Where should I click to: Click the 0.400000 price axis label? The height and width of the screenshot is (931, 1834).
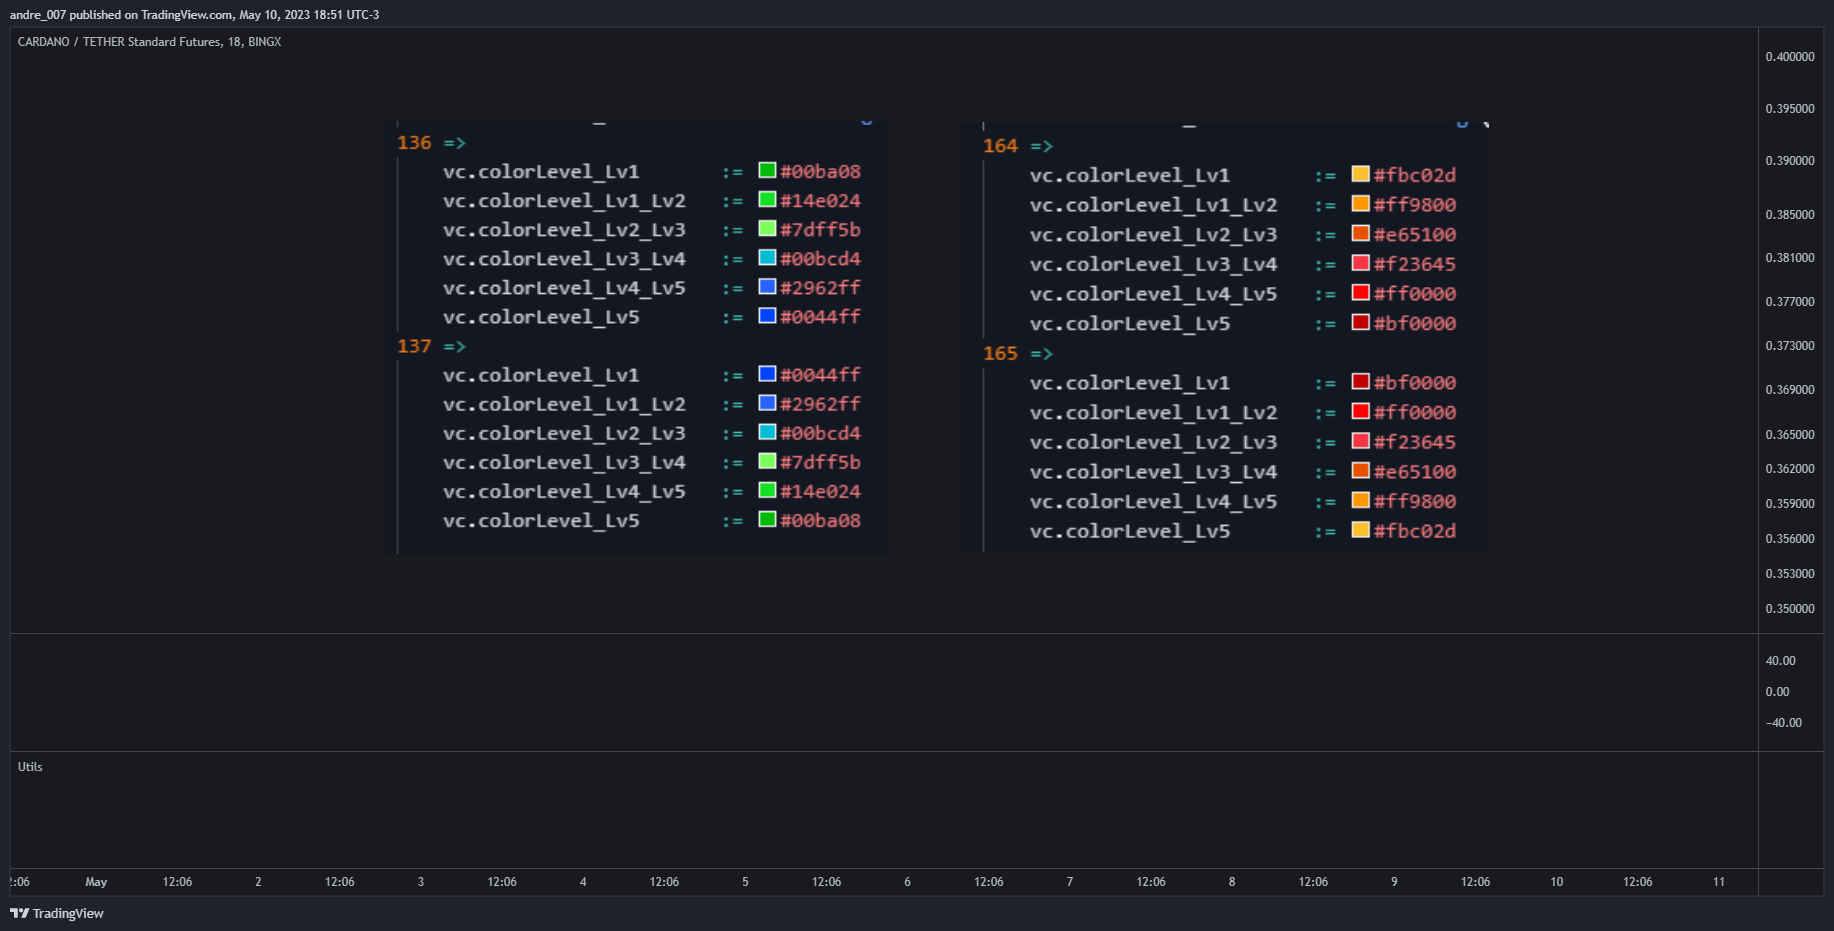[1790, 57]
